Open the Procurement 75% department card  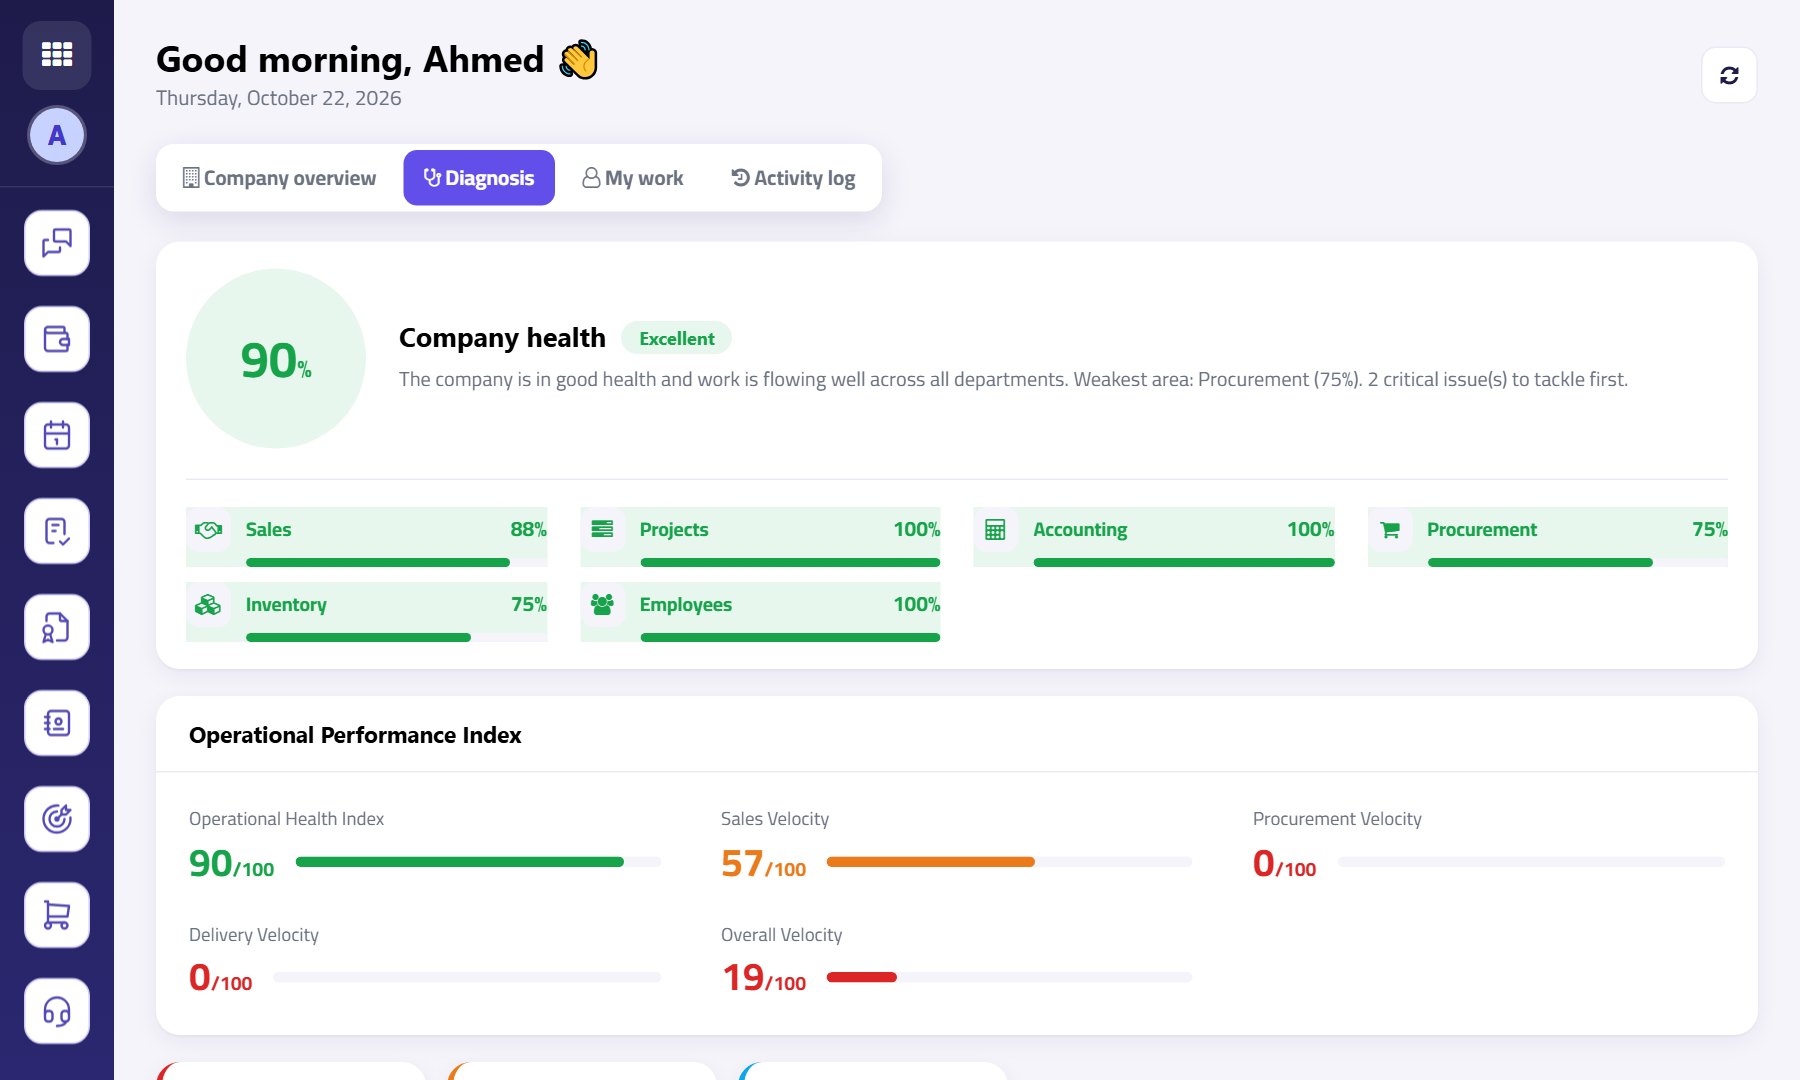[1548, 537]
